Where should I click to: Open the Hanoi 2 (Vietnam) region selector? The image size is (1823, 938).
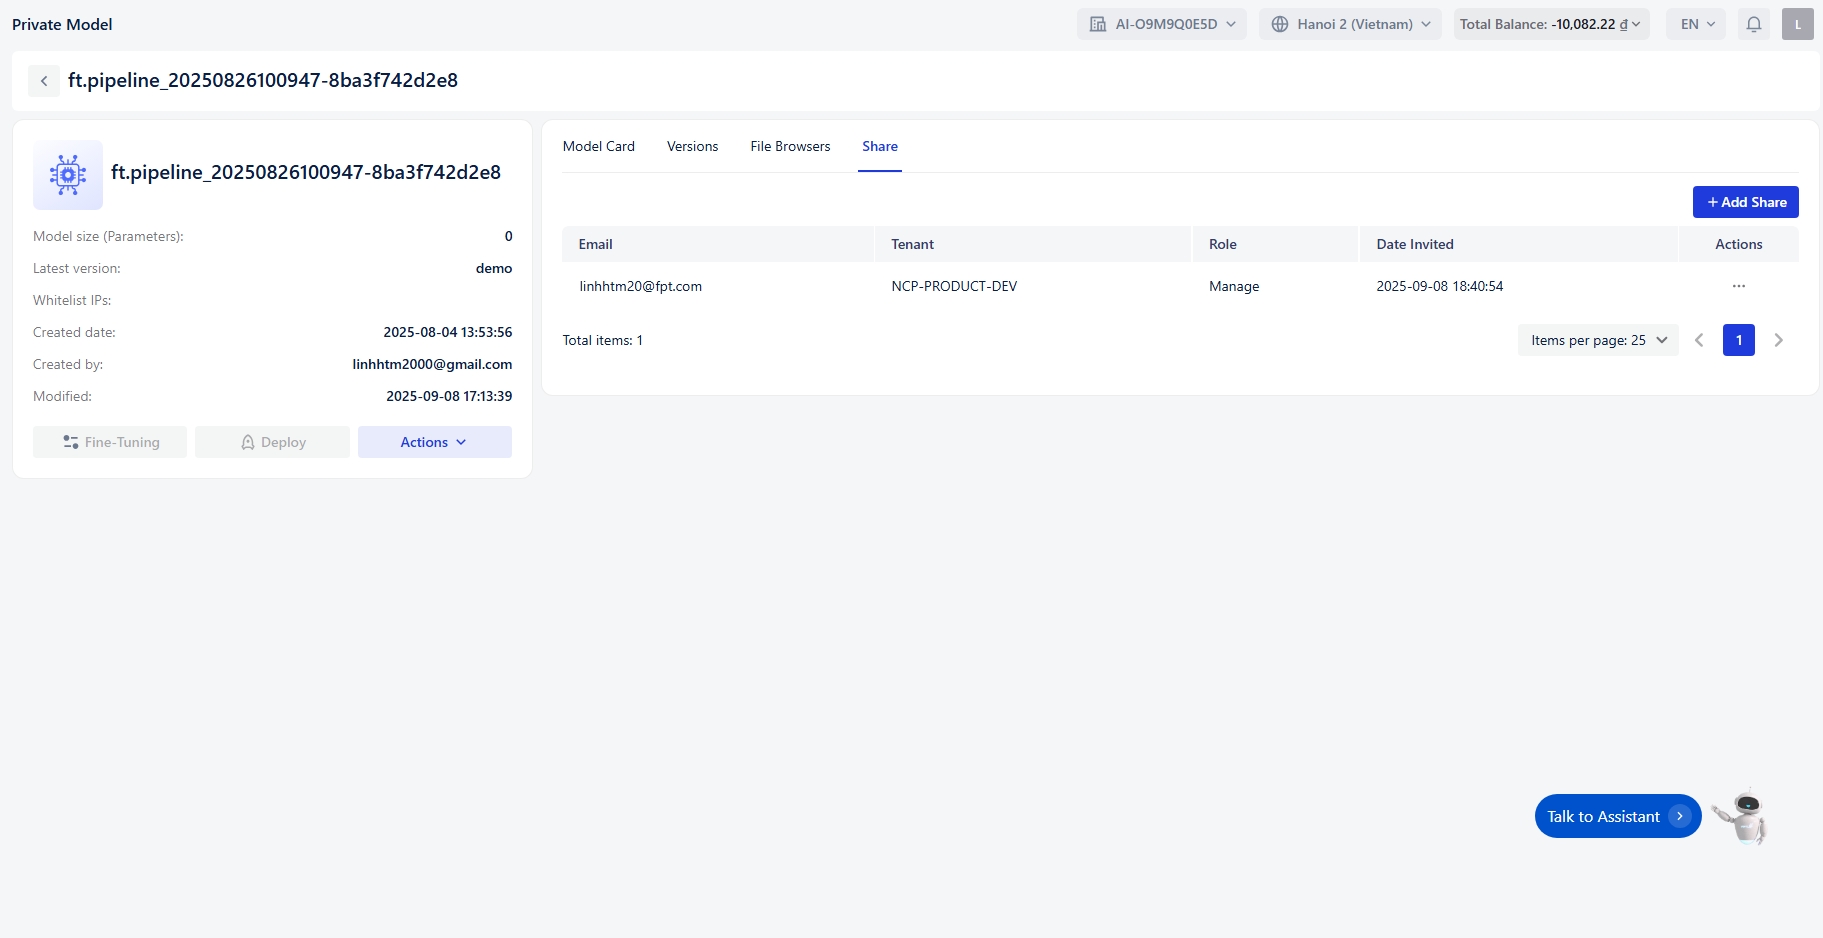1350,24
